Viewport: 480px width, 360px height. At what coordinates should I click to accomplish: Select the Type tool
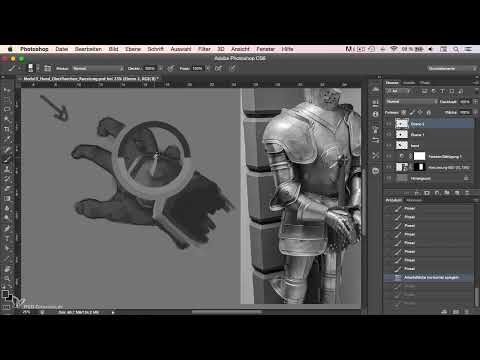coord(6,238)
